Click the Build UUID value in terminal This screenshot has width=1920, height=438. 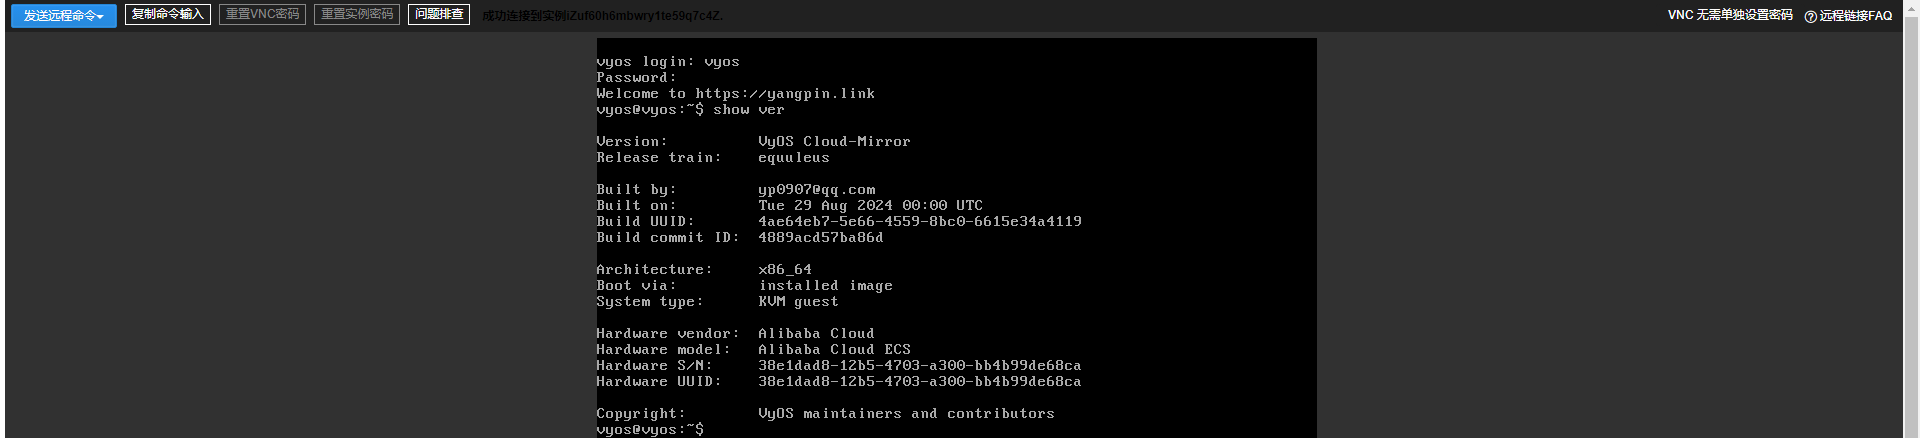click(x=920, y=221)
